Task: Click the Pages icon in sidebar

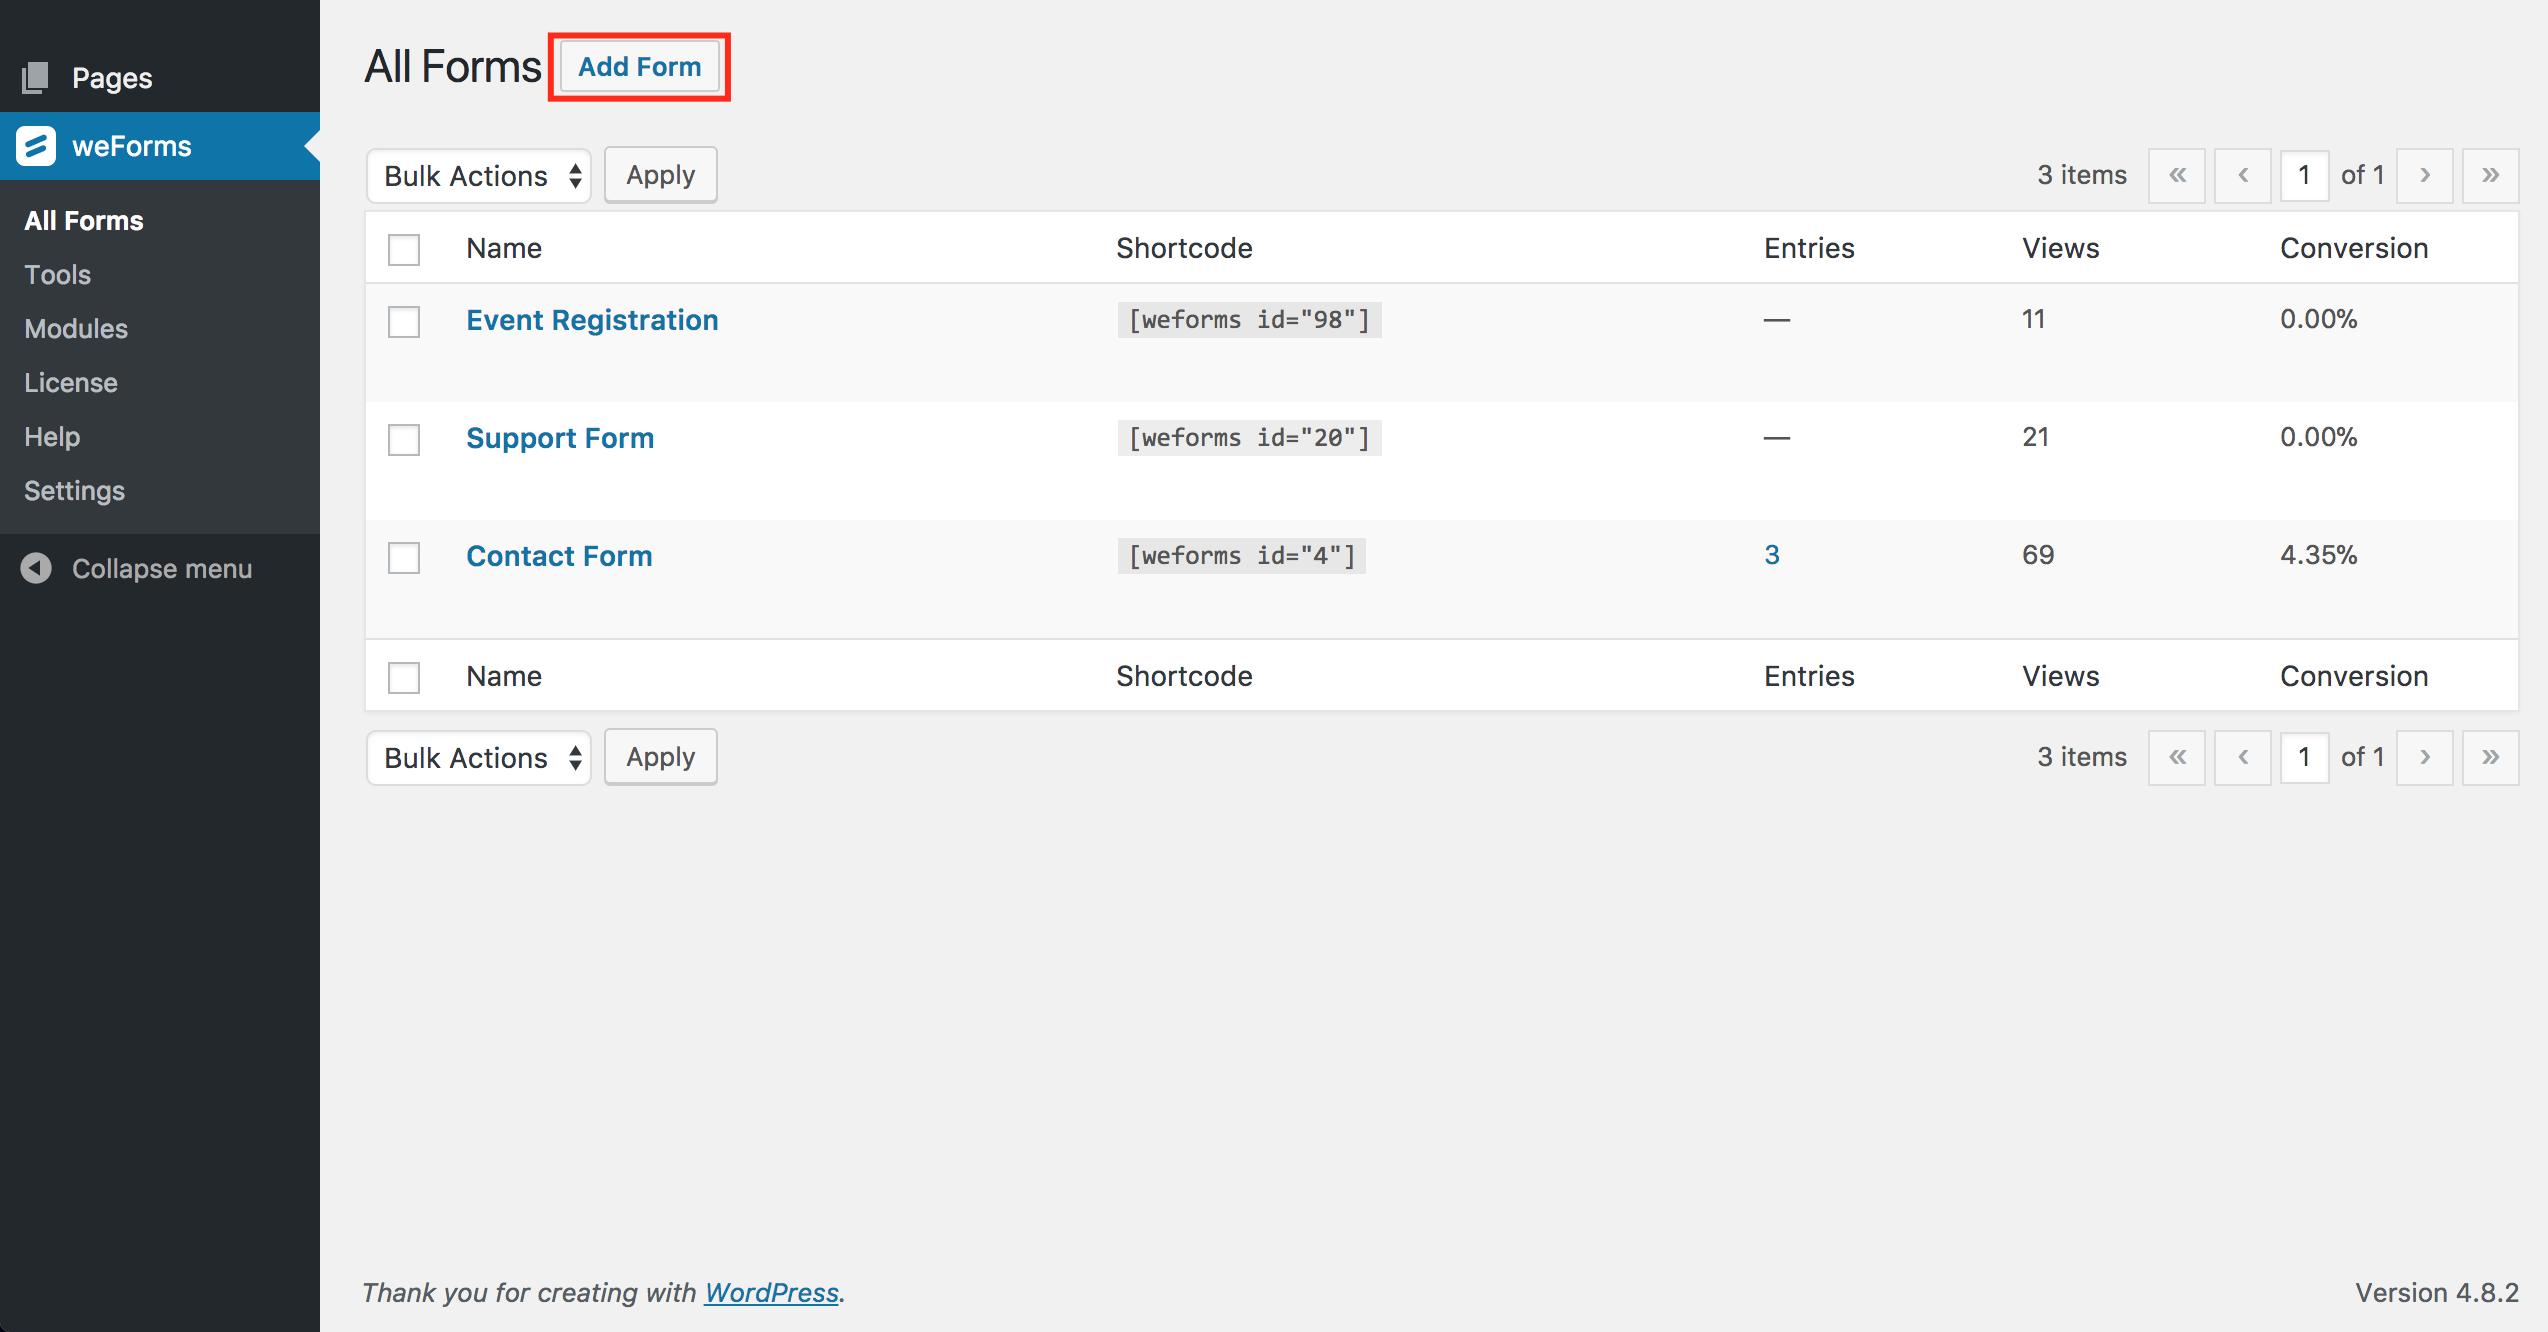Action: tap(35, 78)
